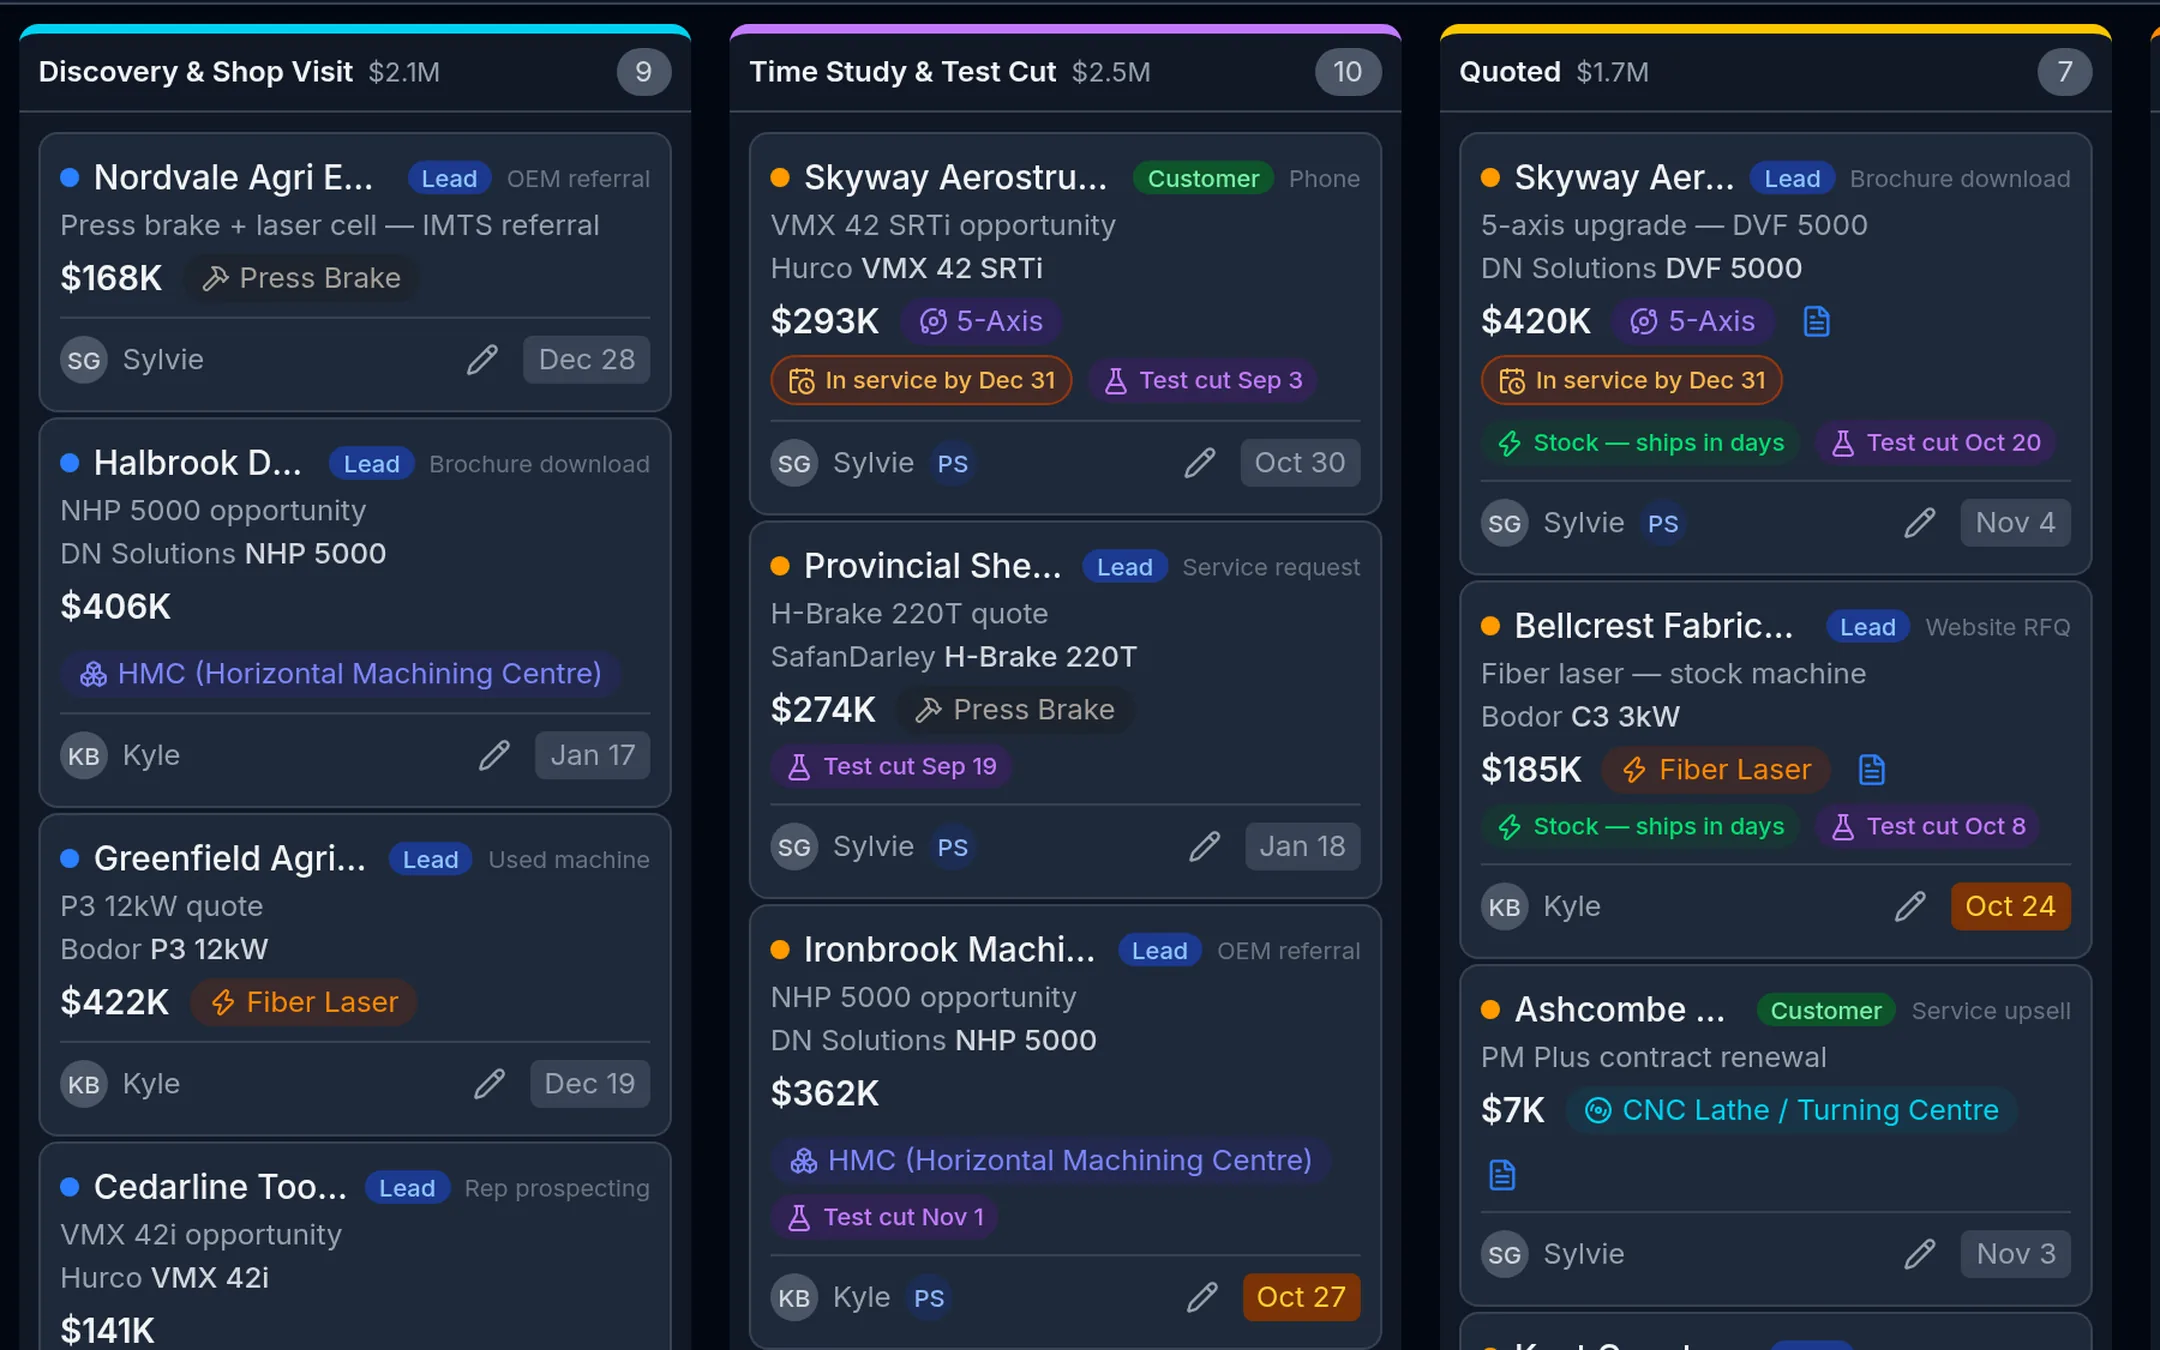
Task: Click SG avatar on Provincial She... card
Action: [x=794, y=847]
